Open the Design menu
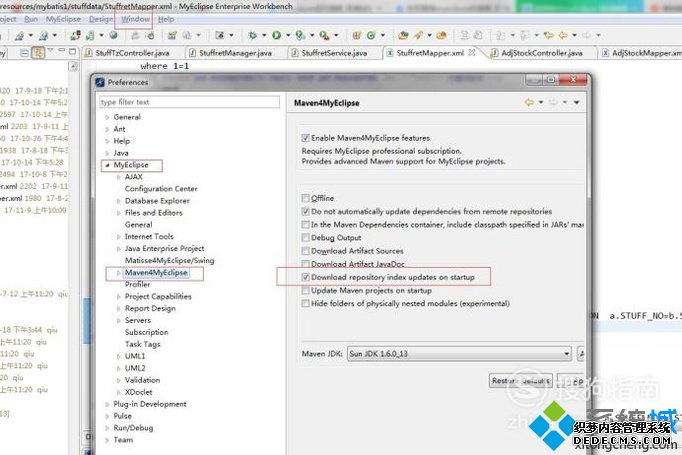The height and width of the screenshot is (455, 682). pos(100,19)
